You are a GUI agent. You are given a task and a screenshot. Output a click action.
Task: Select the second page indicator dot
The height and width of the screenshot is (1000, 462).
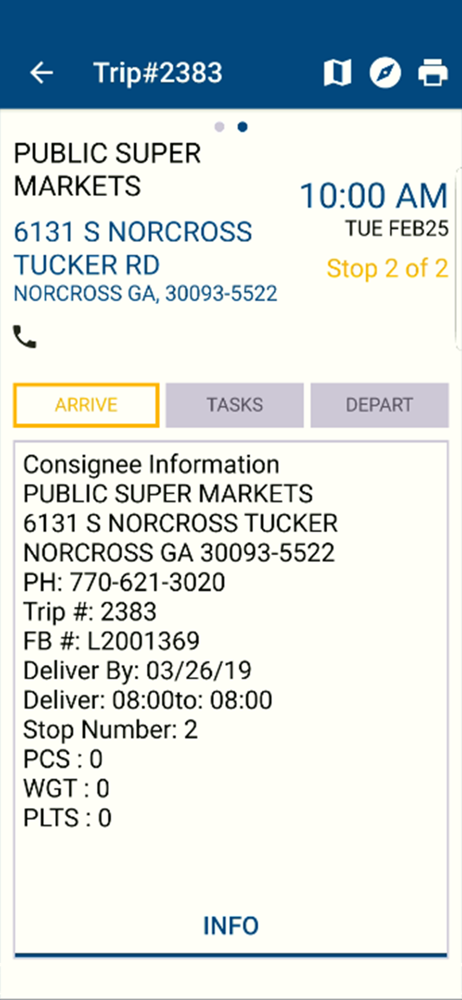(x=242, y=127)
